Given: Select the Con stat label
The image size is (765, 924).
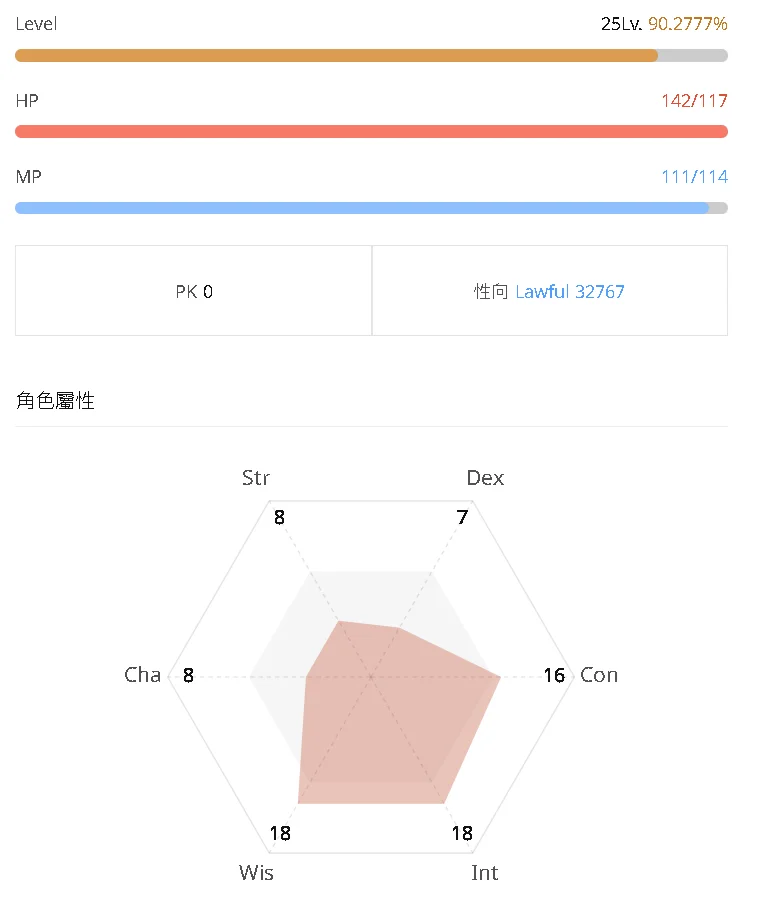Looking at the screenshot, I should (x=598, y=675).
